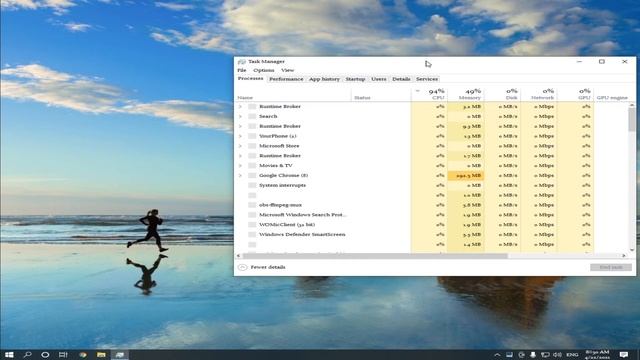The height and width of the screenshot is (360, 640).
Task: Expand the Movies & TV process group
Action: (x=240, y=165)
